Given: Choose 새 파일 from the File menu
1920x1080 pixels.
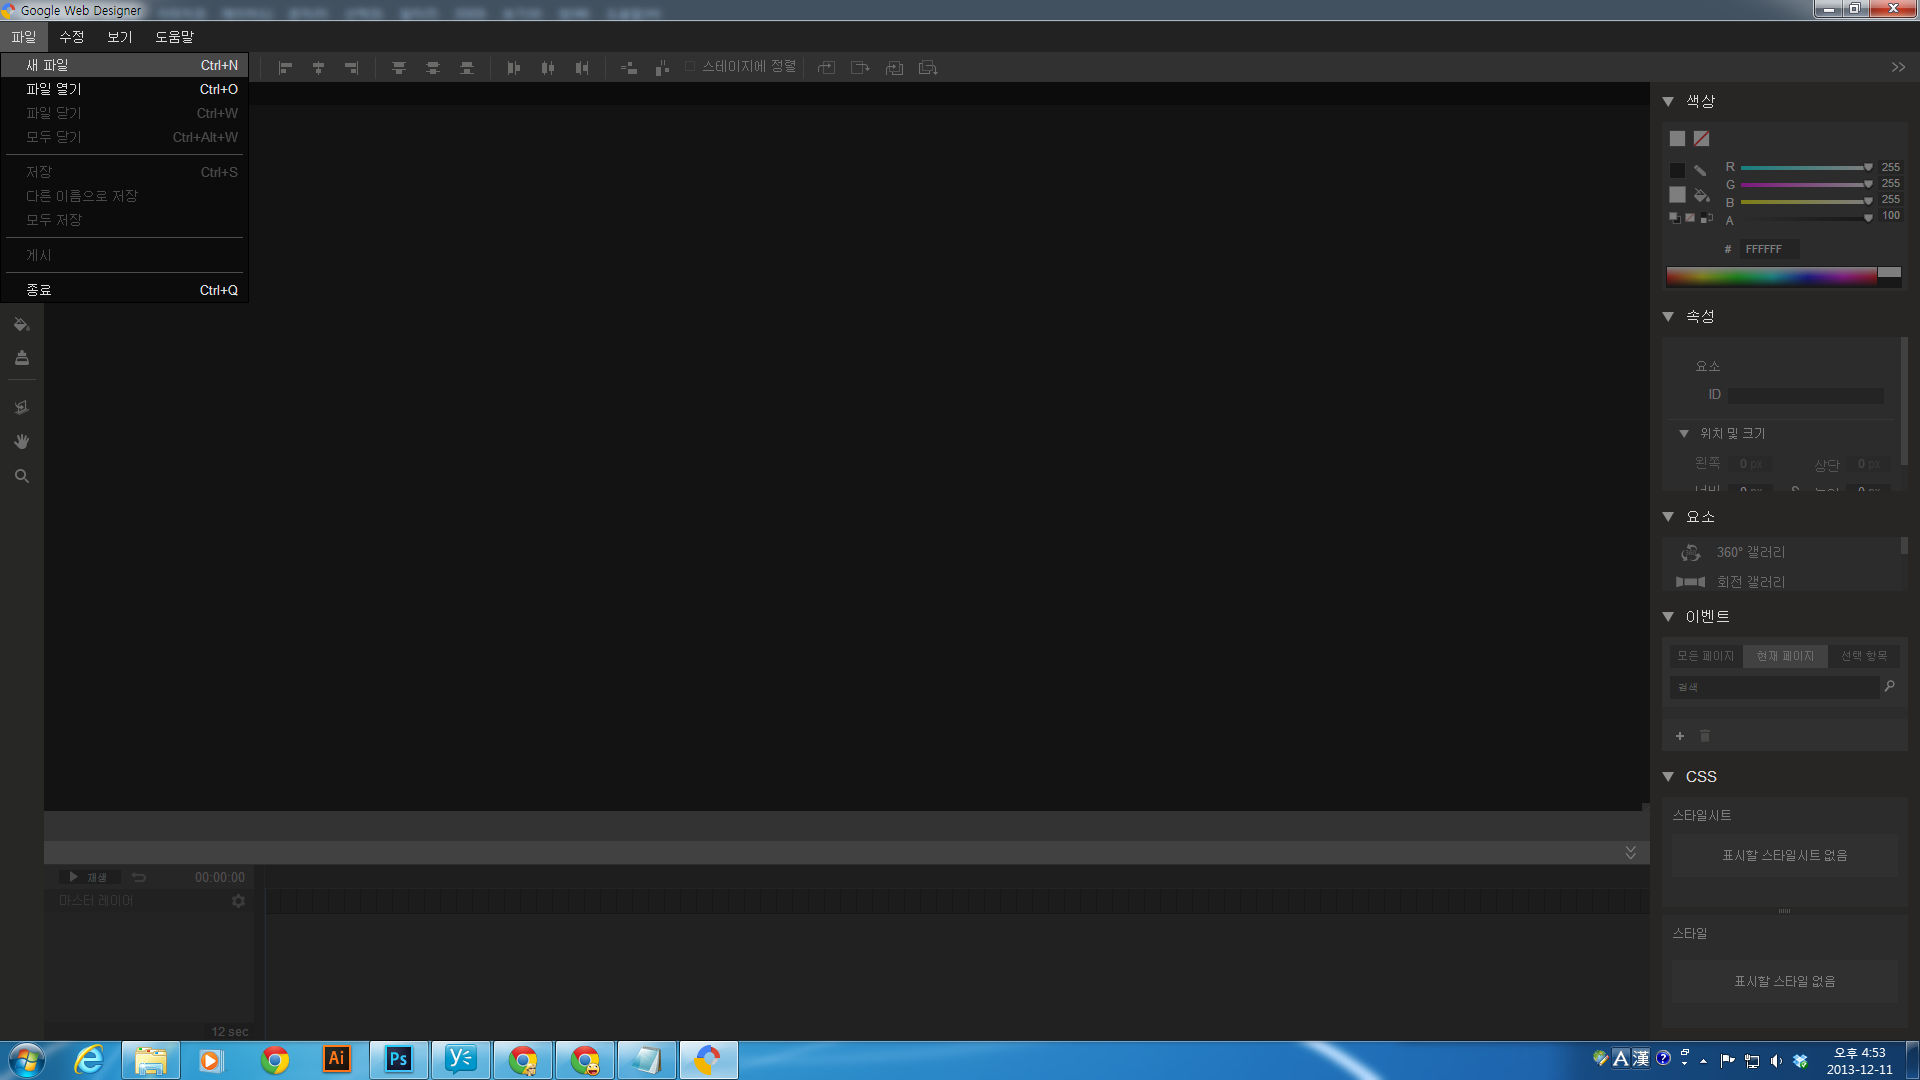Looking at the screenshot, I should (x=48, y=65).
